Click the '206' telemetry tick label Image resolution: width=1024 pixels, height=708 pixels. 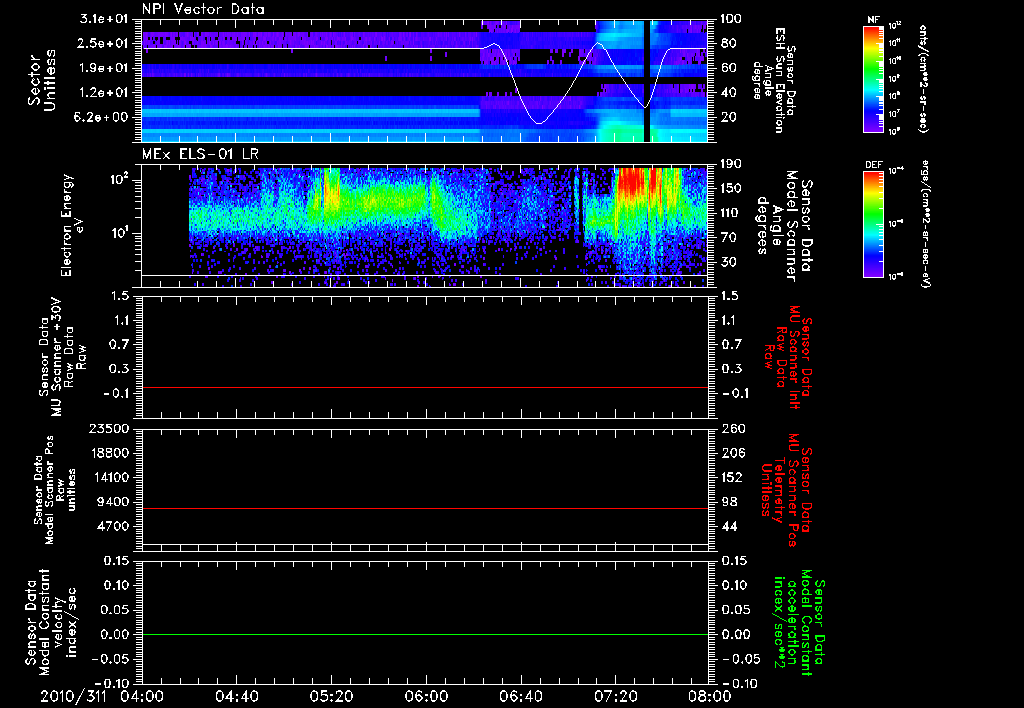point(731,453)
